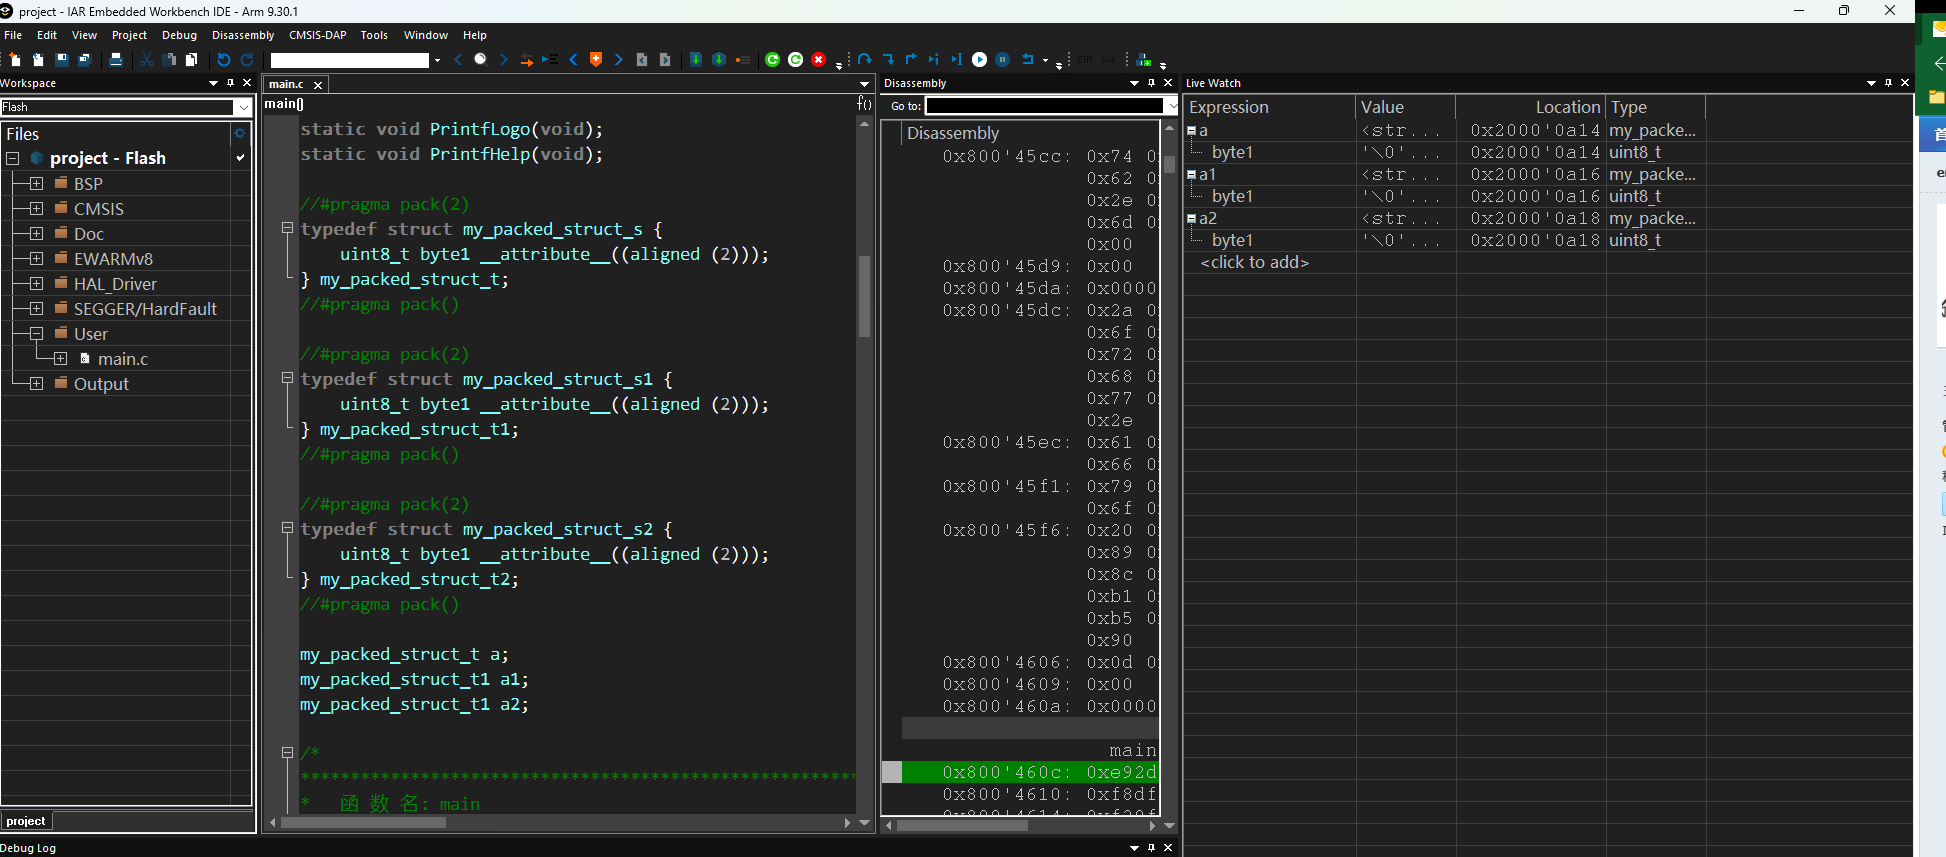Close the main.c tab
The width and height of the screenshot is (1946, 857).
(318, 85)
